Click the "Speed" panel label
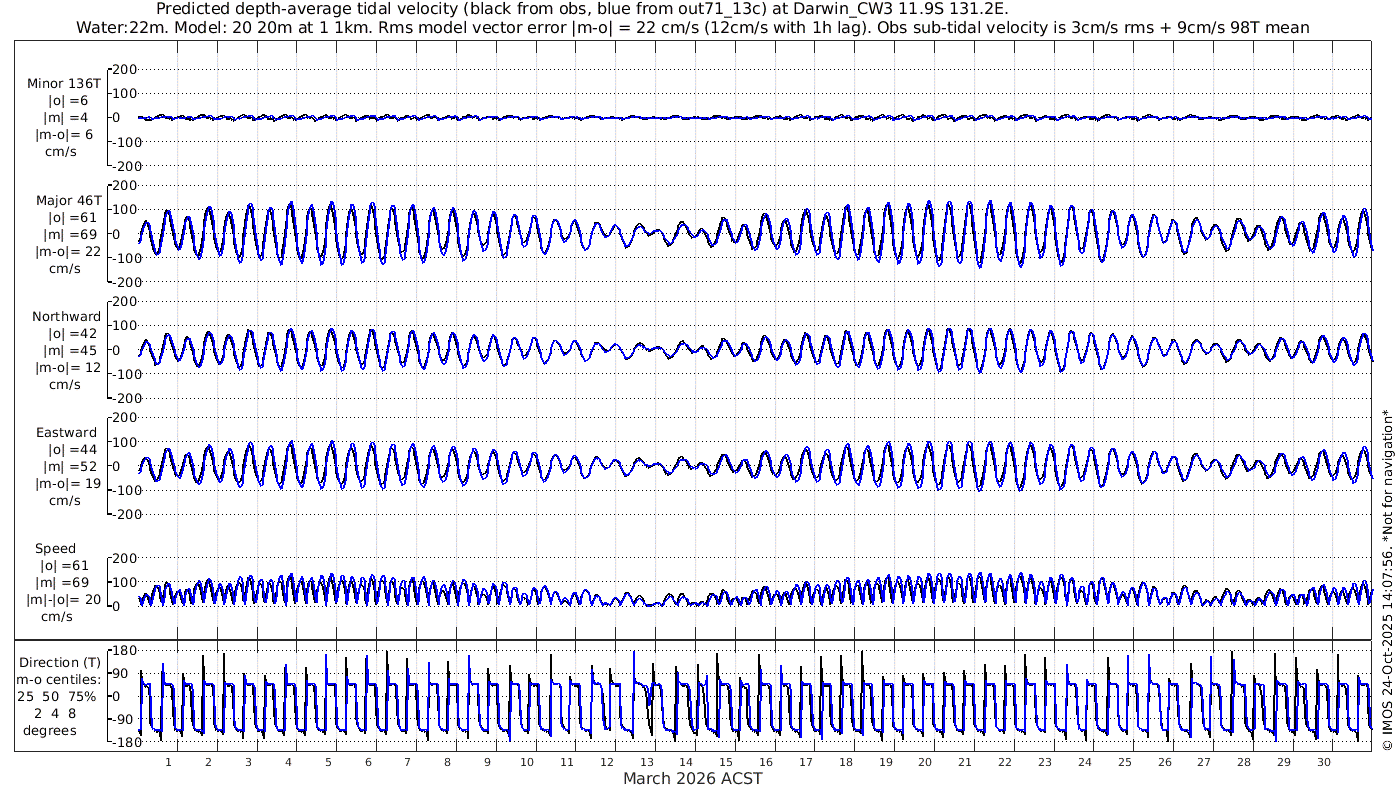 (x=55, y=549)
